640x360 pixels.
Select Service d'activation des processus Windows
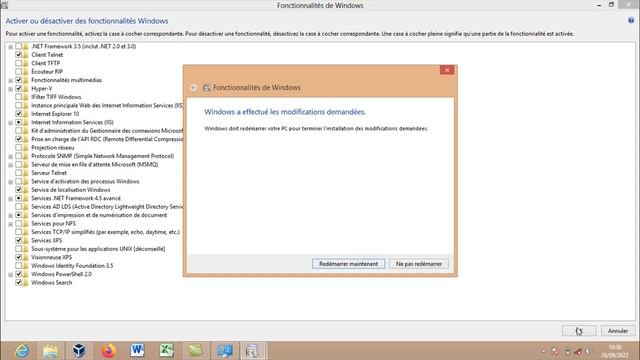click(85, 181)
